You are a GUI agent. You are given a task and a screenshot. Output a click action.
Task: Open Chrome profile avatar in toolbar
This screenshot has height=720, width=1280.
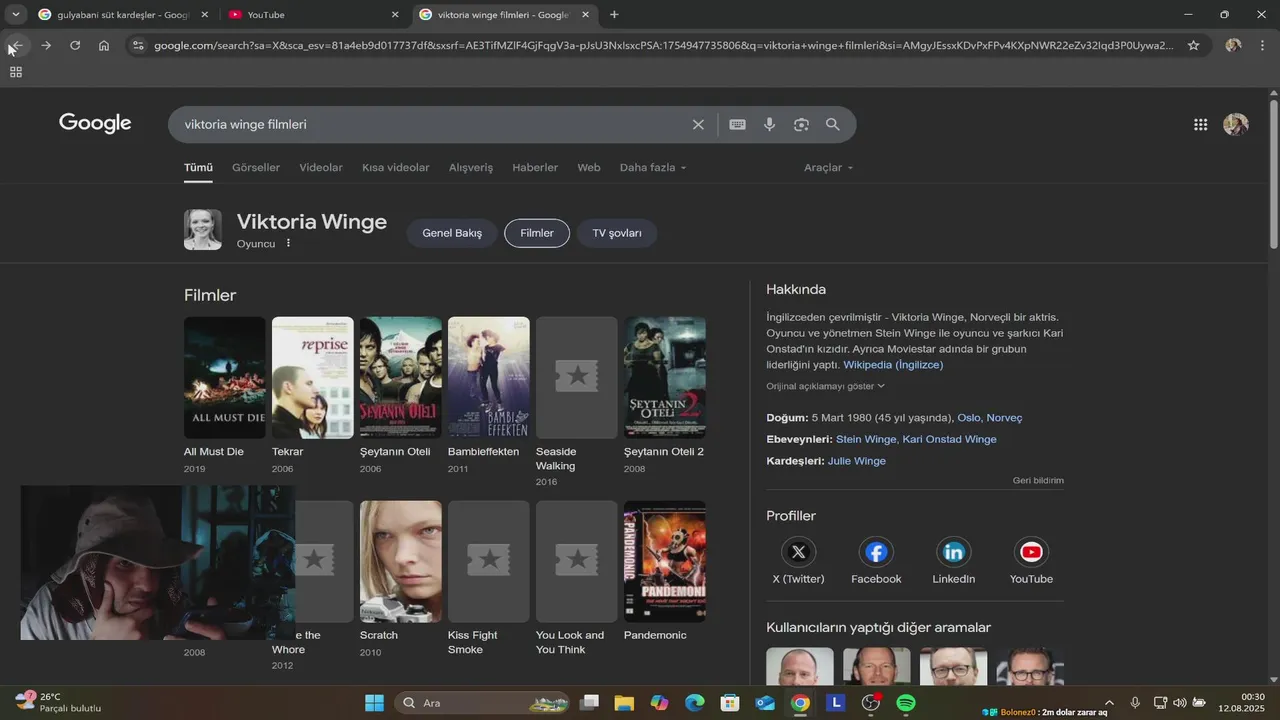[x=1233, y=45]
